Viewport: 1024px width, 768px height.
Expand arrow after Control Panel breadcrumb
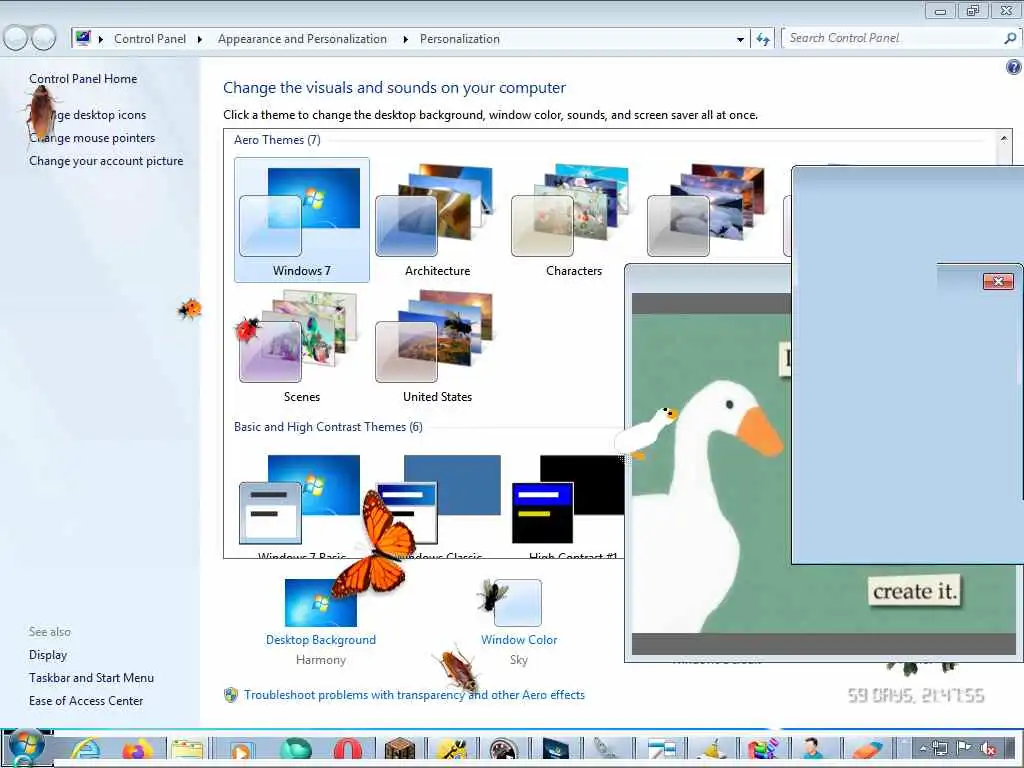point(200,39)
